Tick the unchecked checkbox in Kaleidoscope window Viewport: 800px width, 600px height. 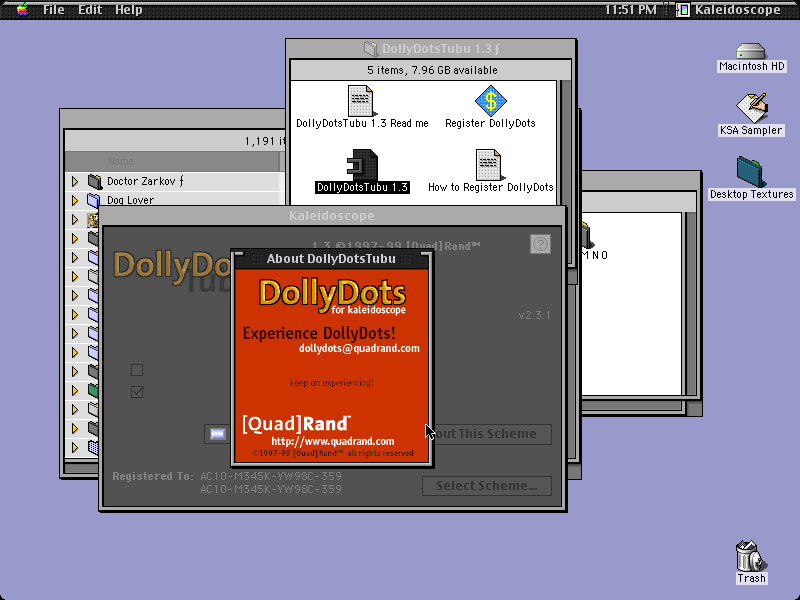click(x=137, y=370)
